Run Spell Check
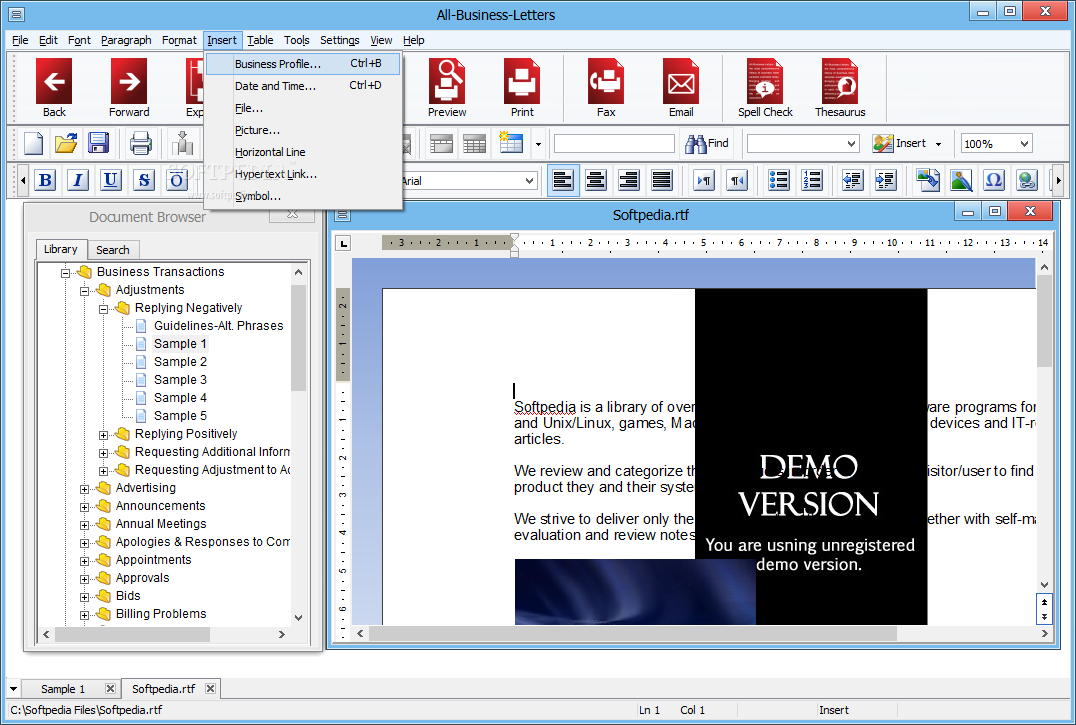Image resolution: width=1076 pixels, height=725 pixels. point(765,88)
